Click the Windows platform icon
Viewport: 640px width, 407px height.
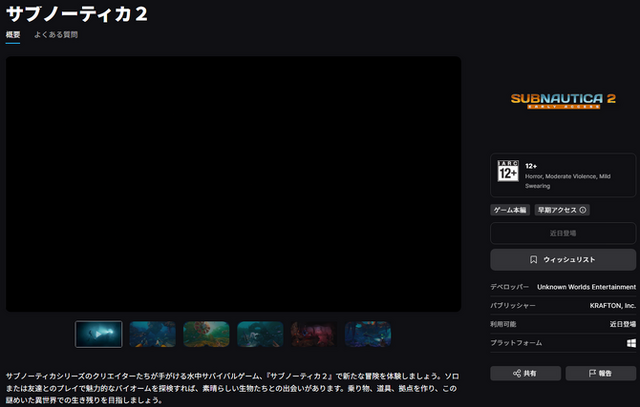click(631, 343)
